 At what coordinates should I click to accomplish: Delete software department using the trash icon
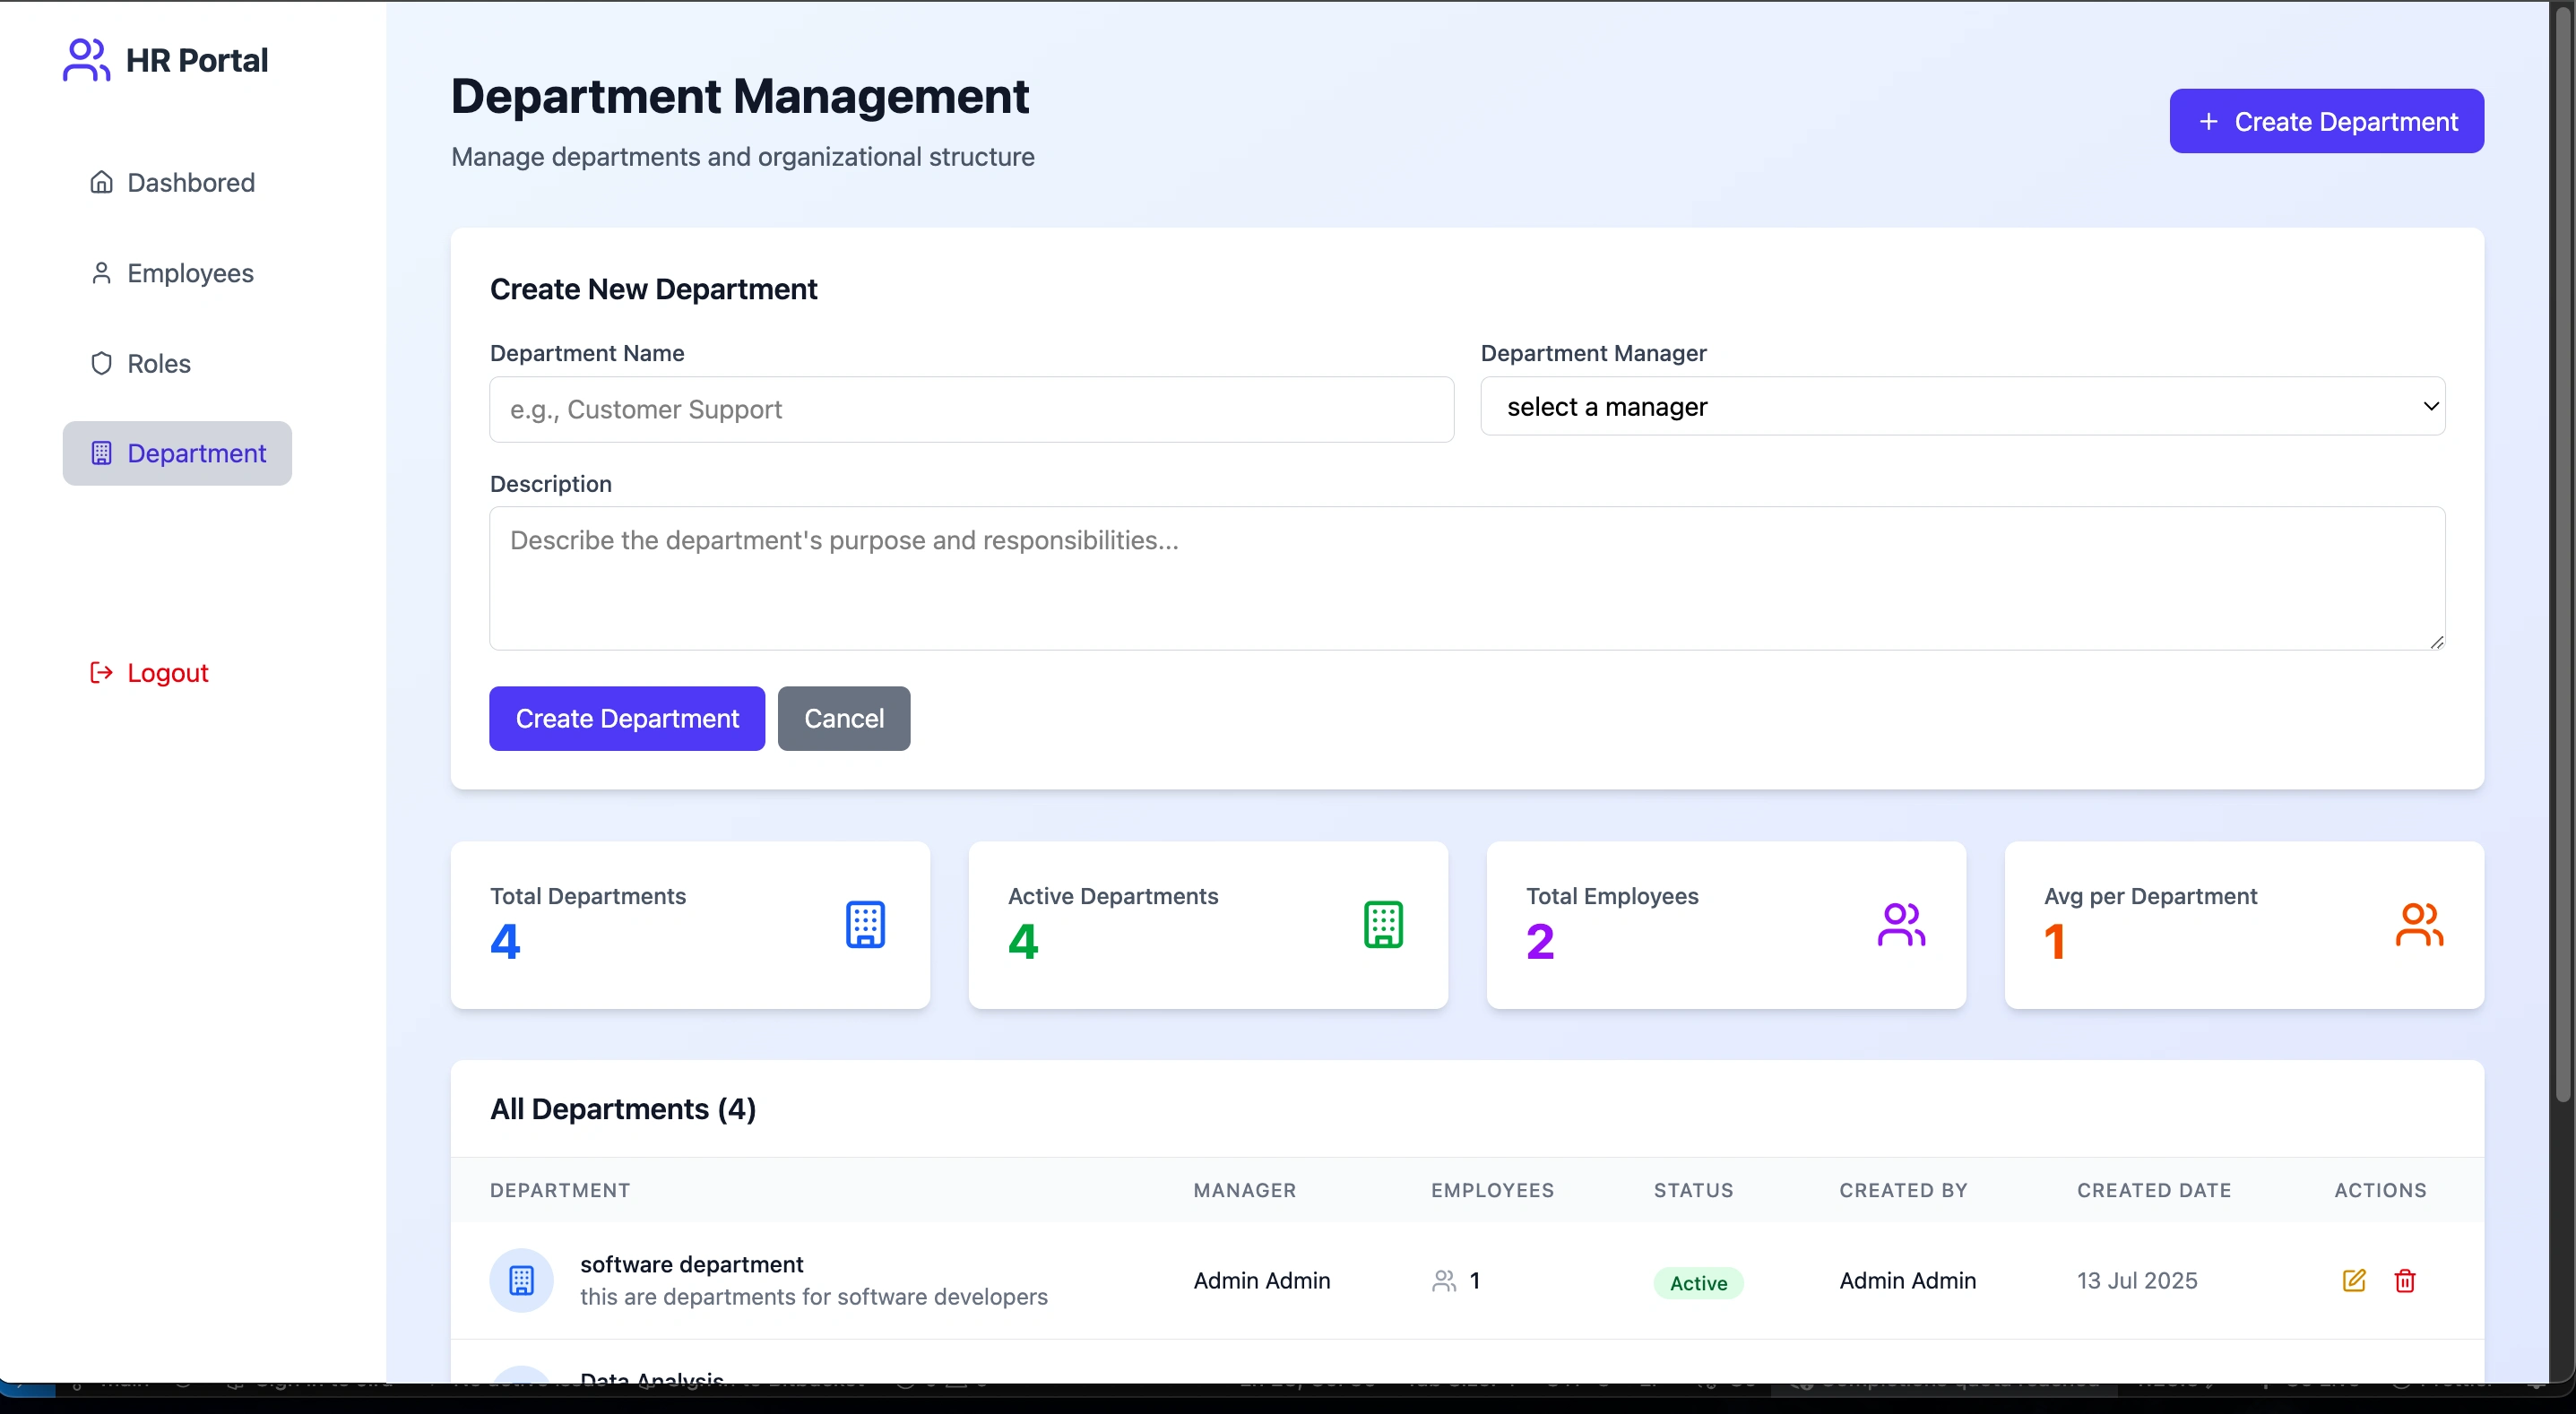[2405, 1280]
